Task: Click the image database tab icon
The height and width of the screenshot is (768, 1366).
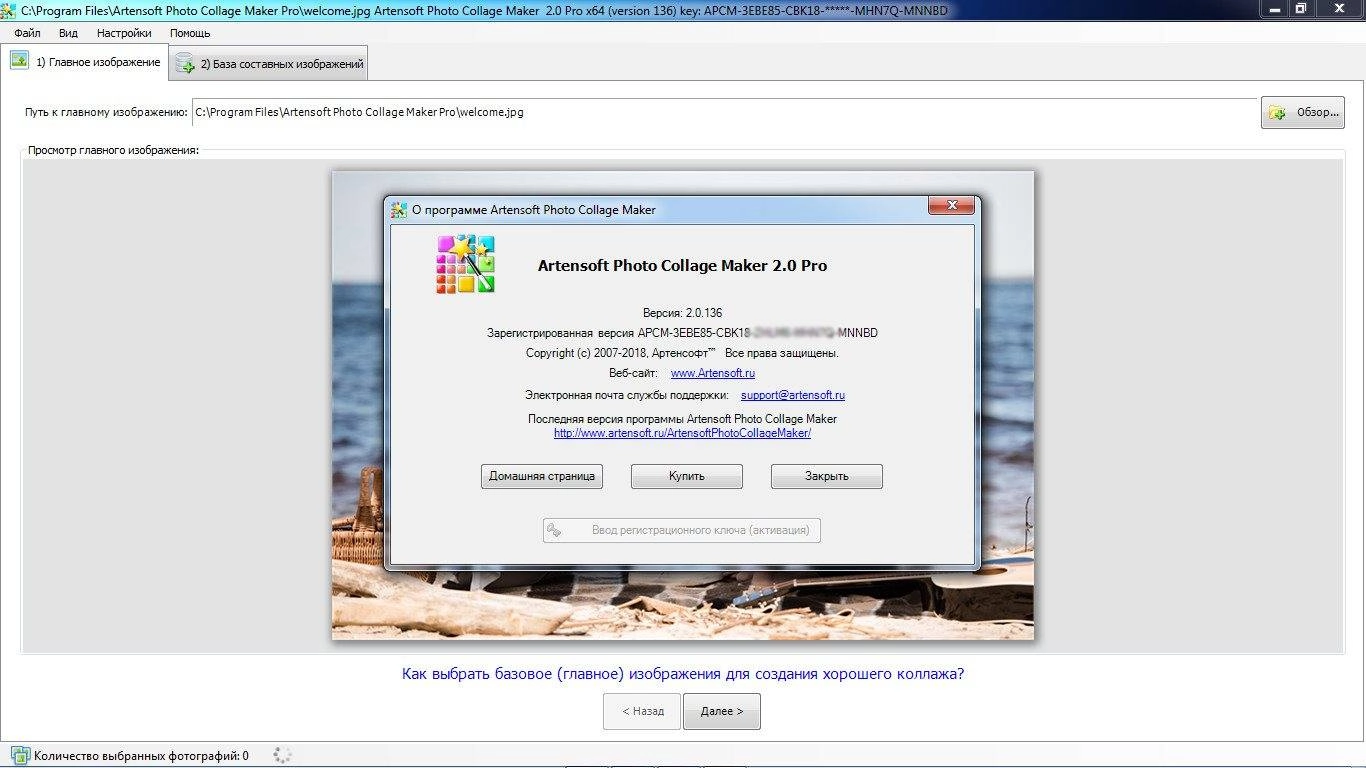Action: [185, 64]
